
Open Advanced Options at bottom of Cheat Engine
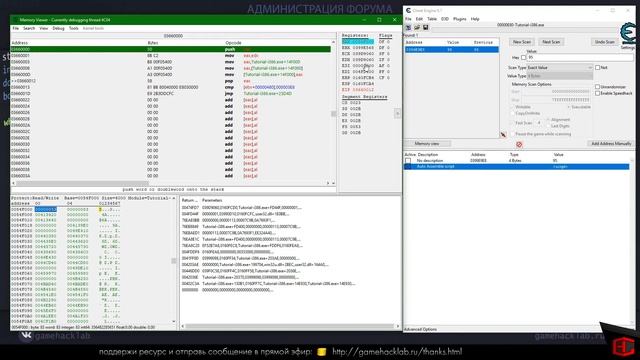tap(420, 329)
